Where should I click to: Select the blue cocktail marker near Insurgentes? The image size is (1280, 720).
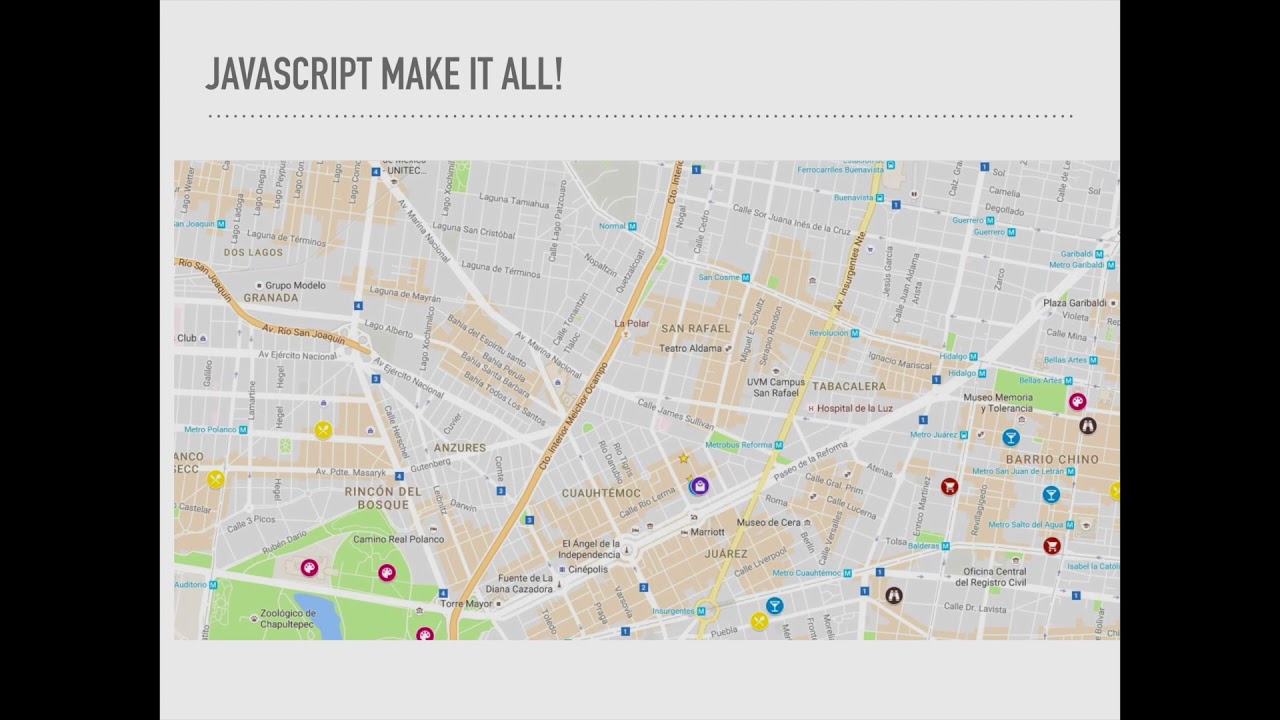774,605
